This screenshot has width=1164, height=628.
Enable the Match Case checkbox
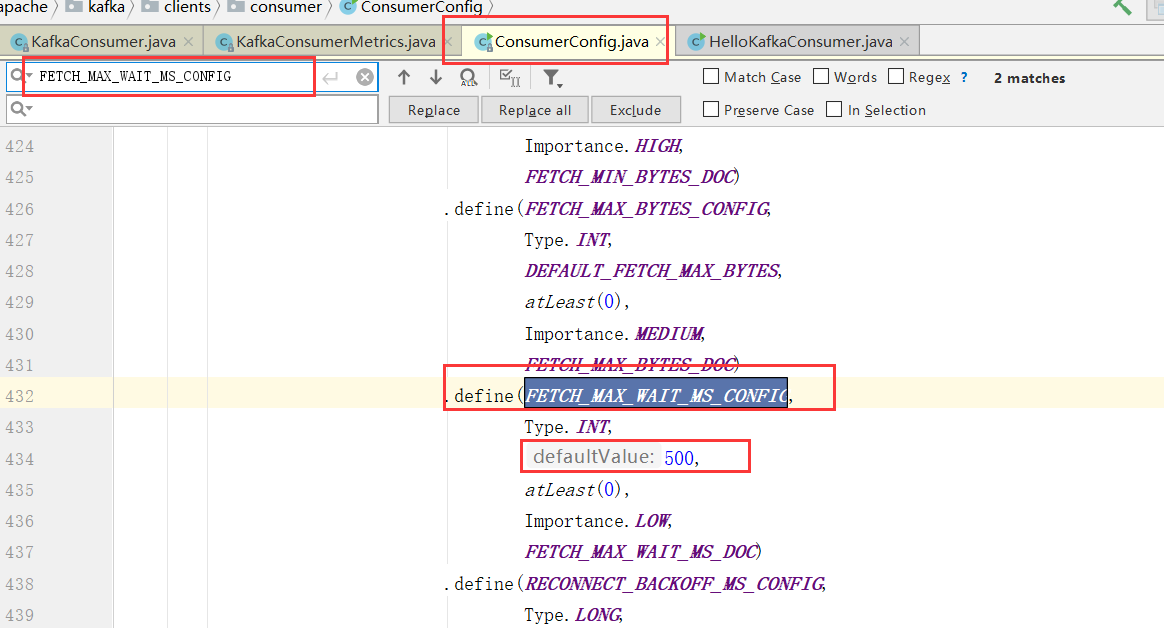coord(711,76)
